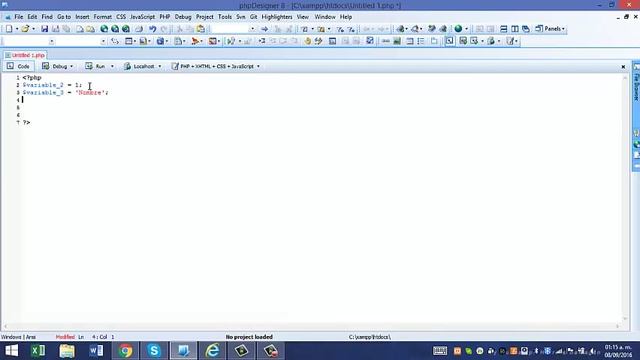Viewport: 640px width, 360px height.
Task: Open Google Chrome from the taskbar
Action: tap(126, 351)
